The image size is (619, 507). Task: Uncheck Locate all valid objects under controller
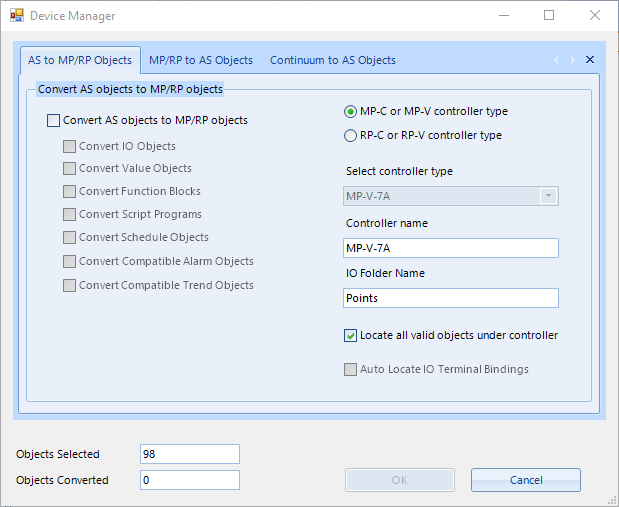[x=350, y=336]
